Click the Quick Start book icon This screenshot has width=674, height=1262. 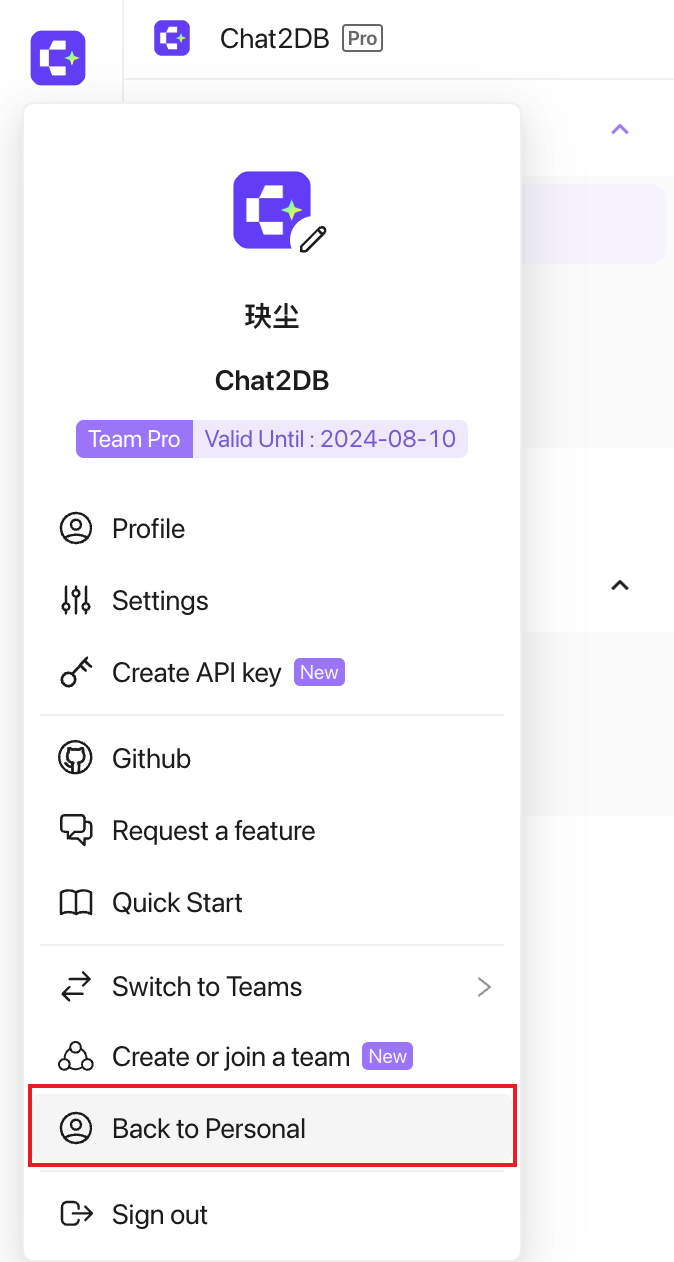click(x=76, y=903)
